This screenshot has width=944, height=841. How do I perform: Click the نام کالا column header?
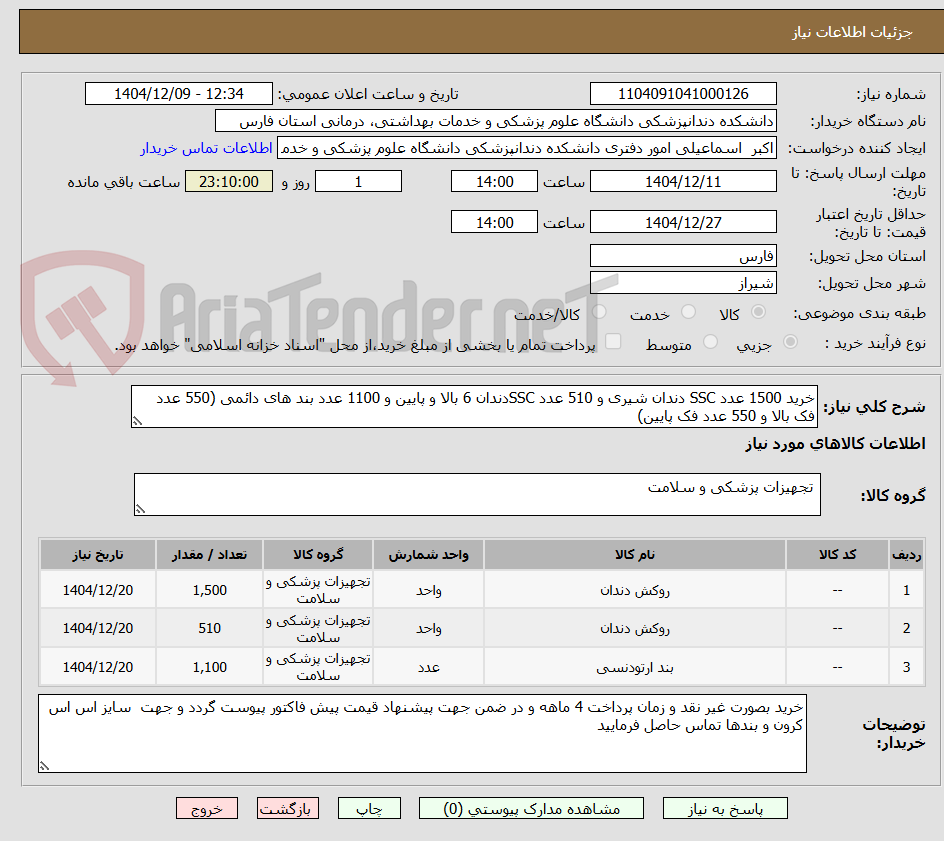tap(635, 554)
